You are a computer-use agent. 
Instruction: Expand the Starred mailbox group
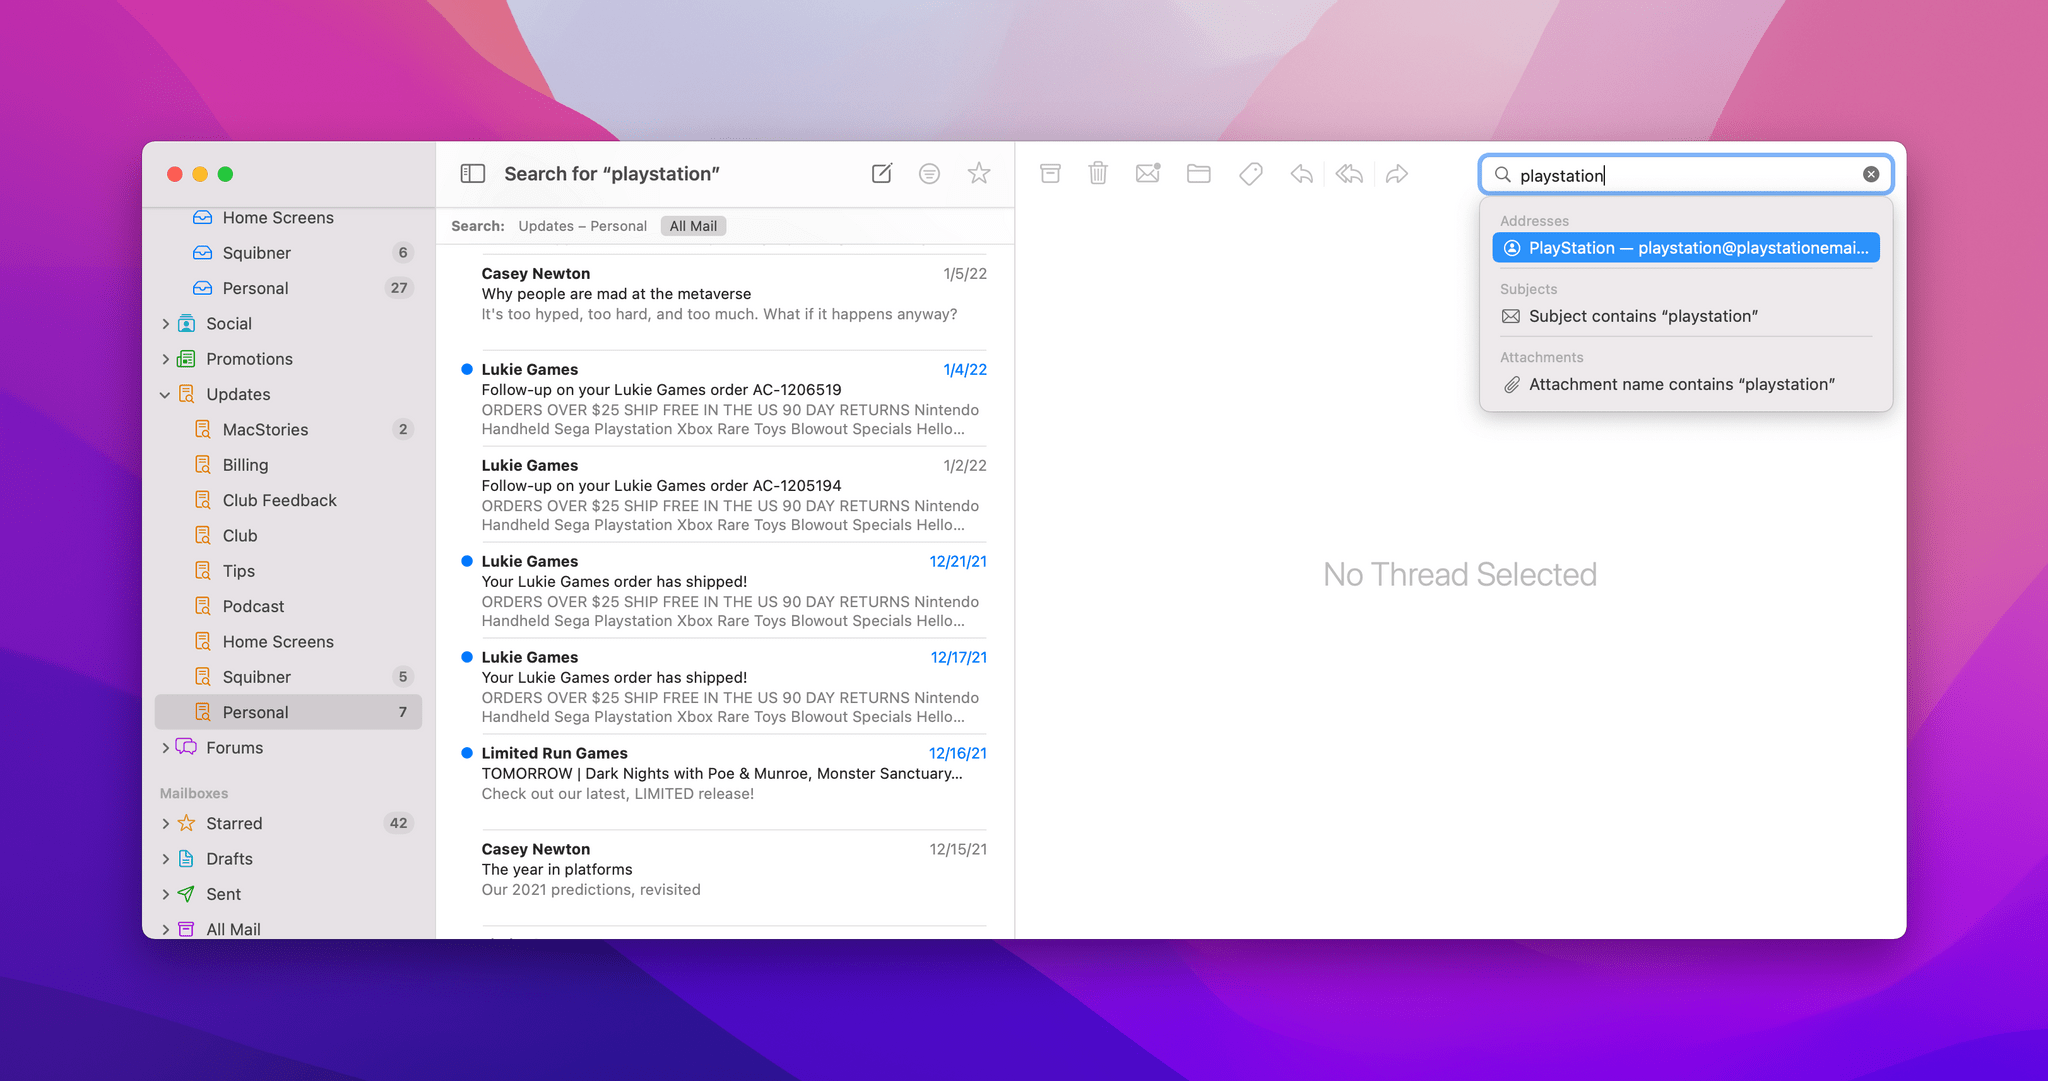(x=165, y=822)
